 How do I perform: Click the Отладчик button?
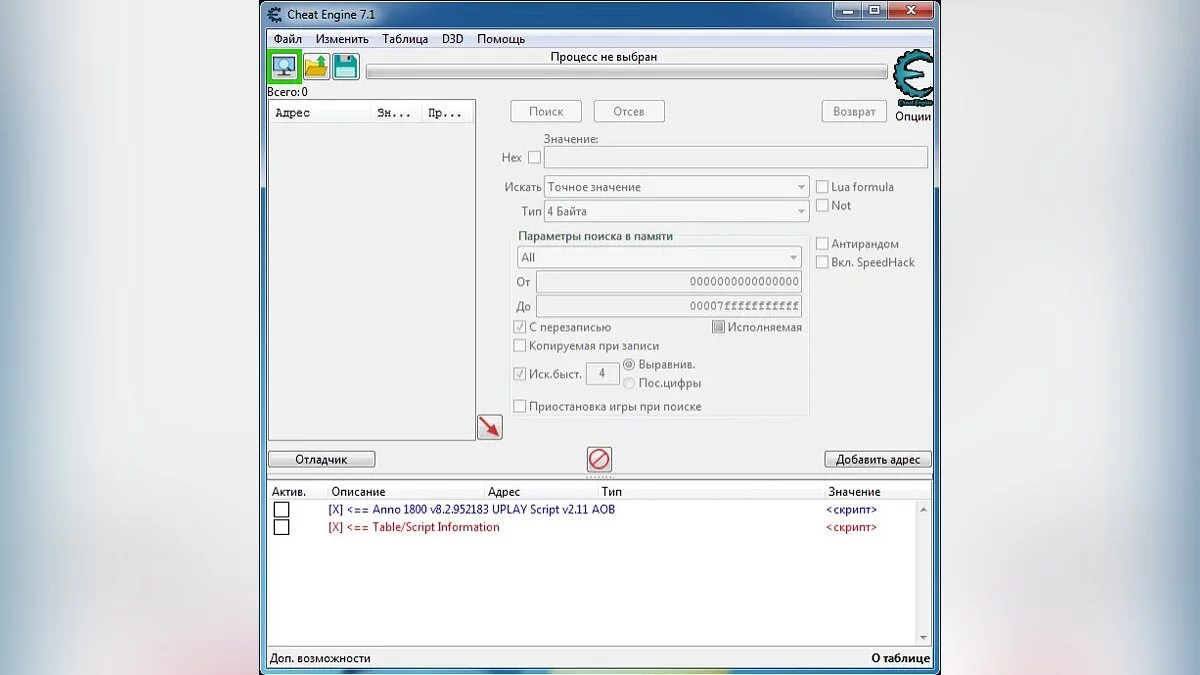click(321, 459)
